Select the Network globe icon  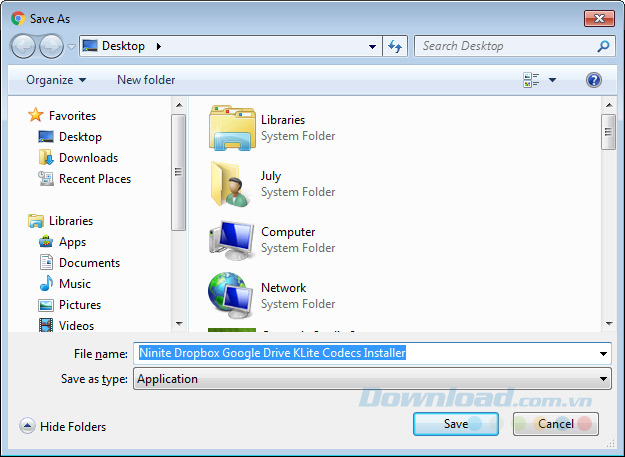point(230,295)
